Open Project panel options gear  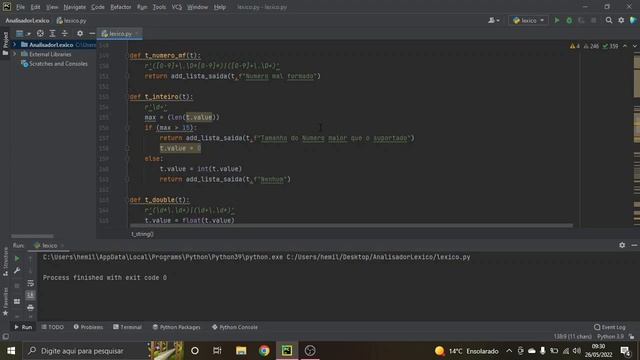click(80, 33)
